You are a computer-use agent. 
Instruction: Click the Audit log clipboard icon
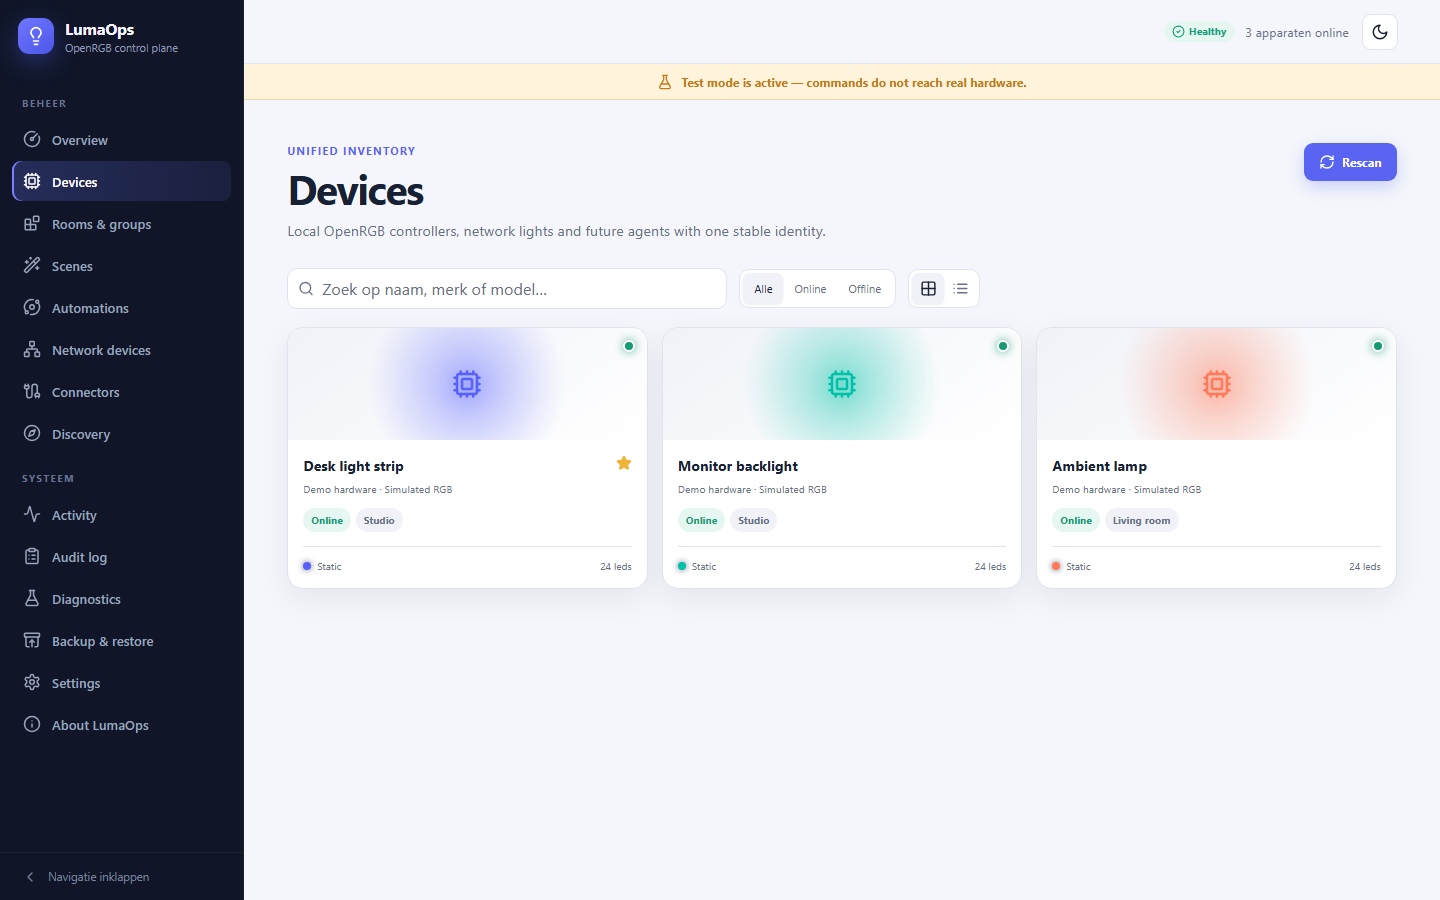[x=32, y=557]
